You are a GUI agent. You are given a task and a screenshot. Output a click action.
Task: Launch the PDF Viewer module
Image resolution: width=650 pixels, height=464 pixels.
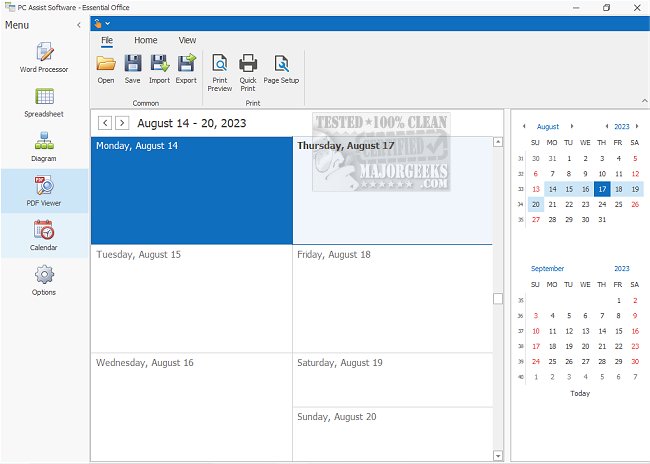(44, 191)
